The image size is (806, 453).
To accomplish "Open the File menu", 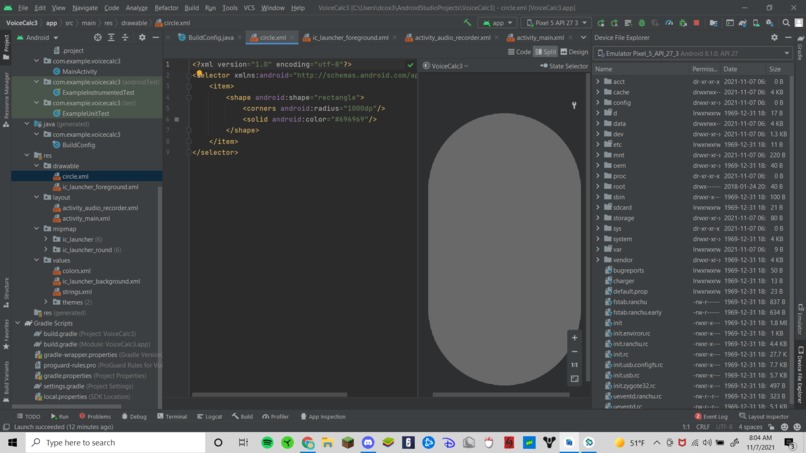I will 23,8.
